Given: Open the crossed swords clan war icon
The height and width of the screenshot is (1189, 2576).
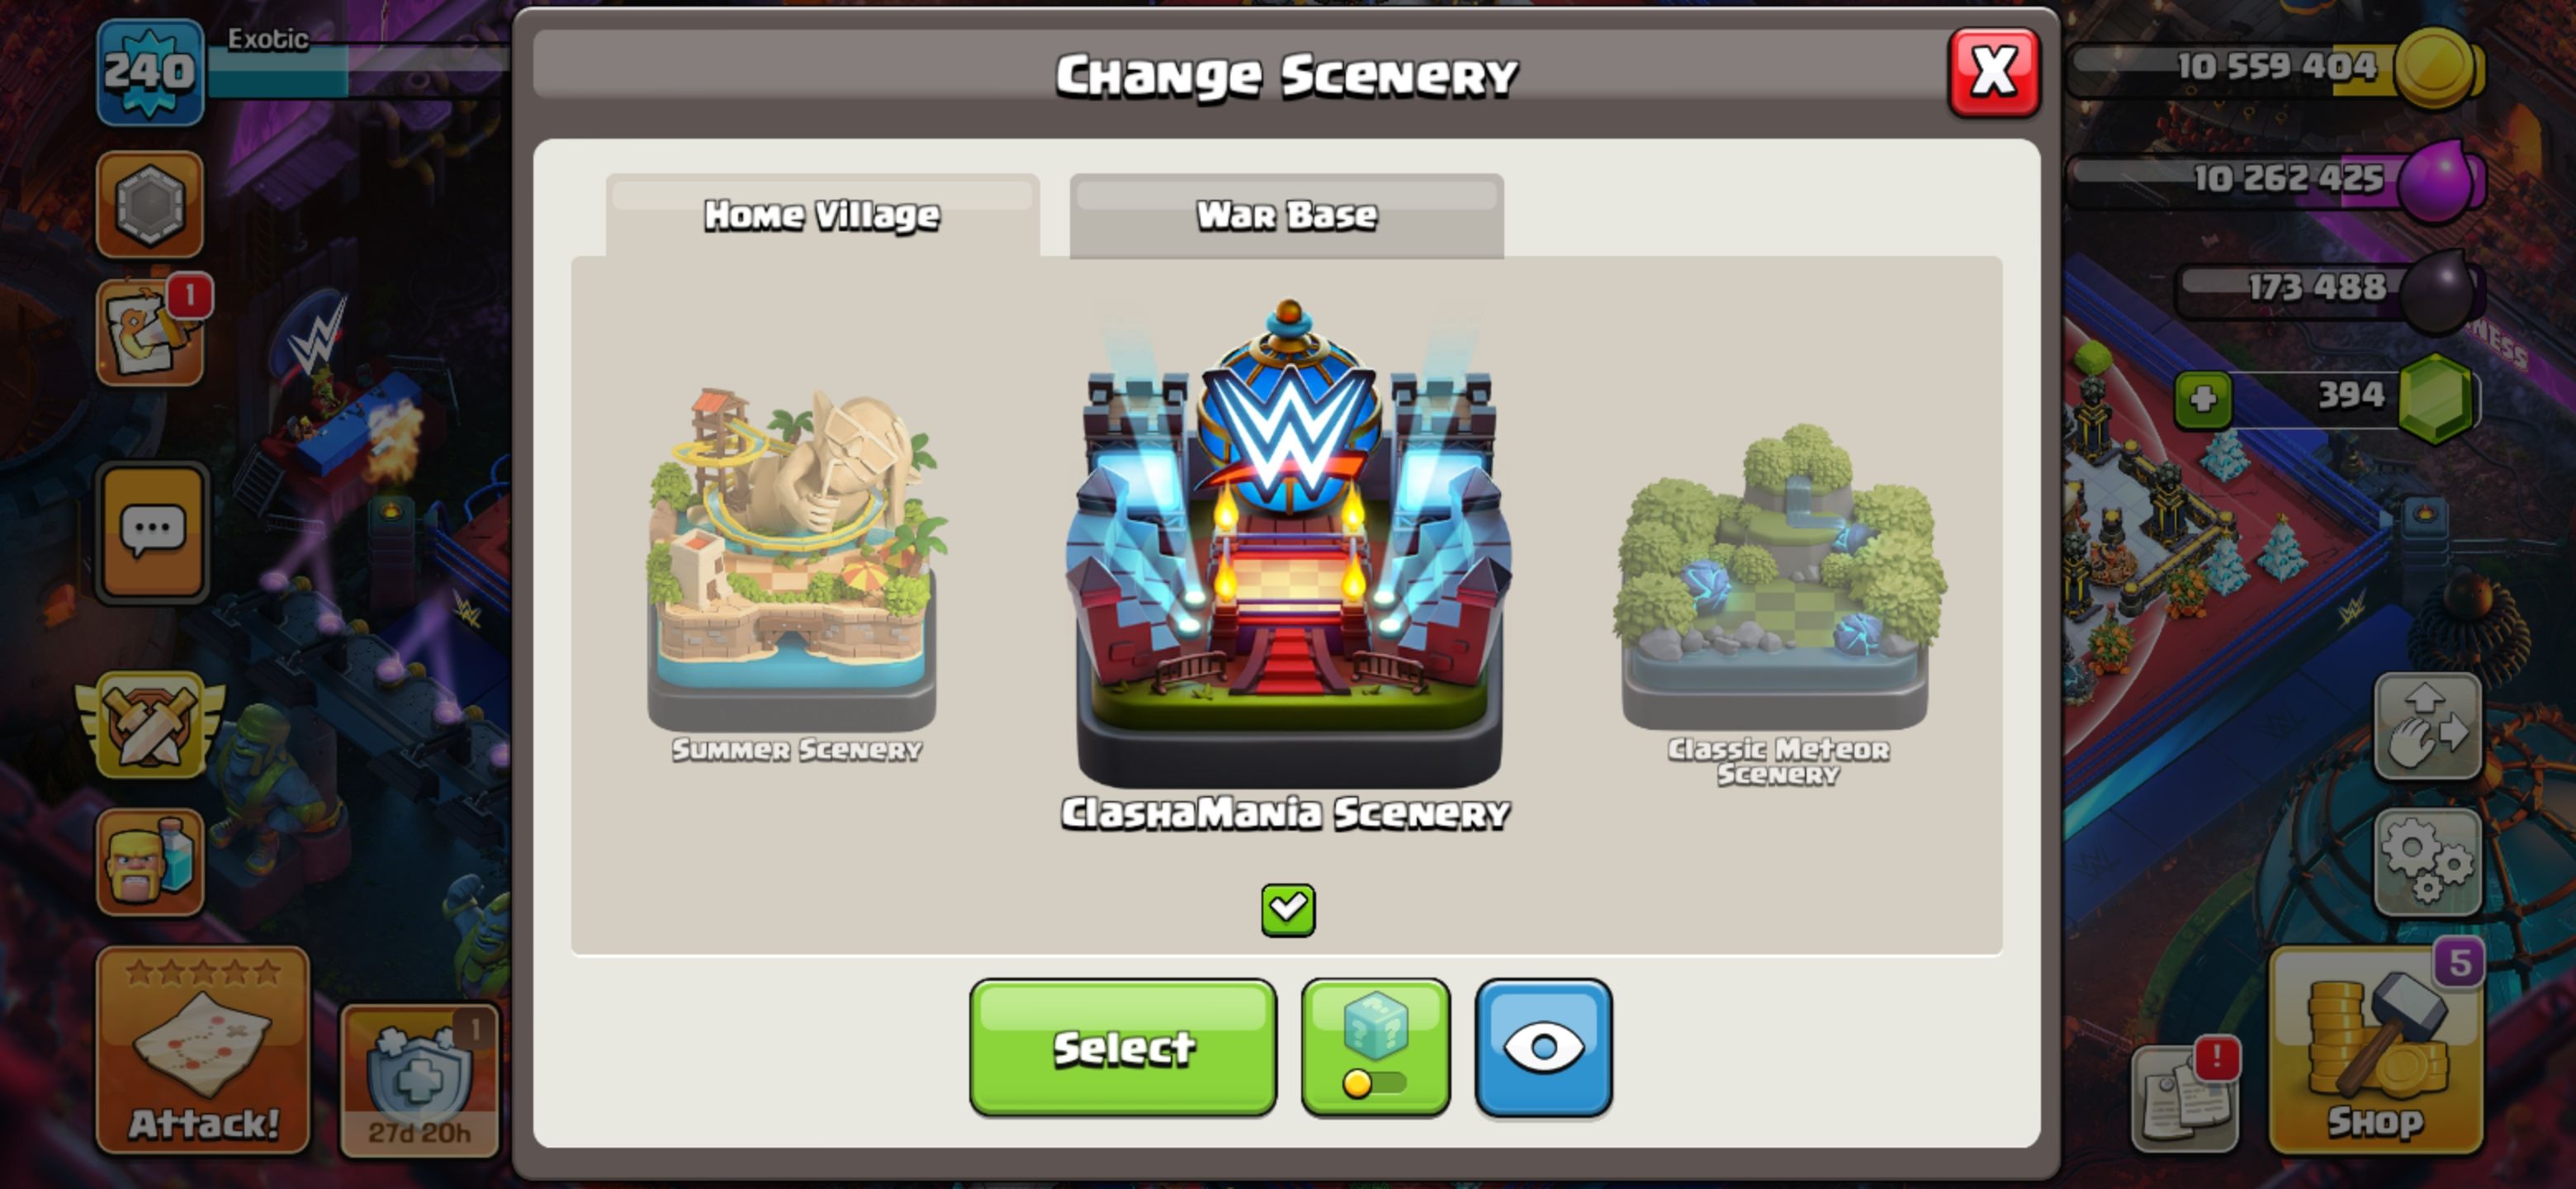Looking at the screenshot, I should (150, 725).
